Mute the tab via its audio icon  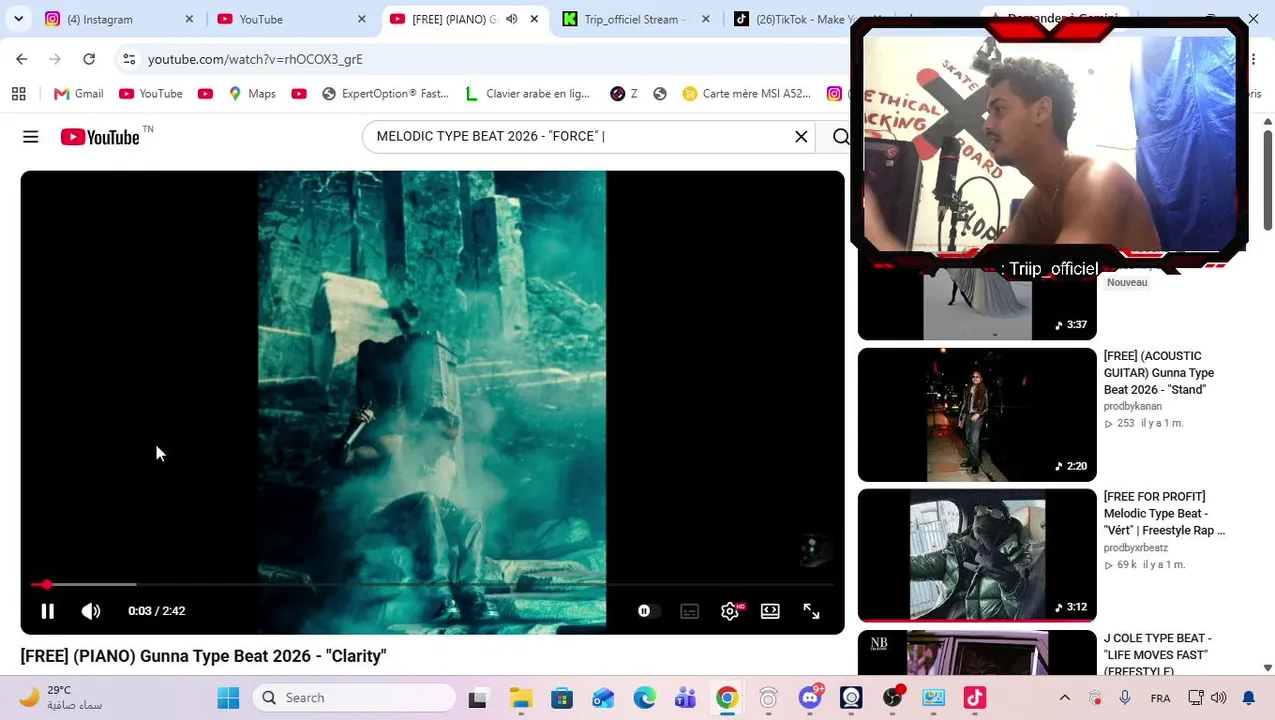pos(512,19)
